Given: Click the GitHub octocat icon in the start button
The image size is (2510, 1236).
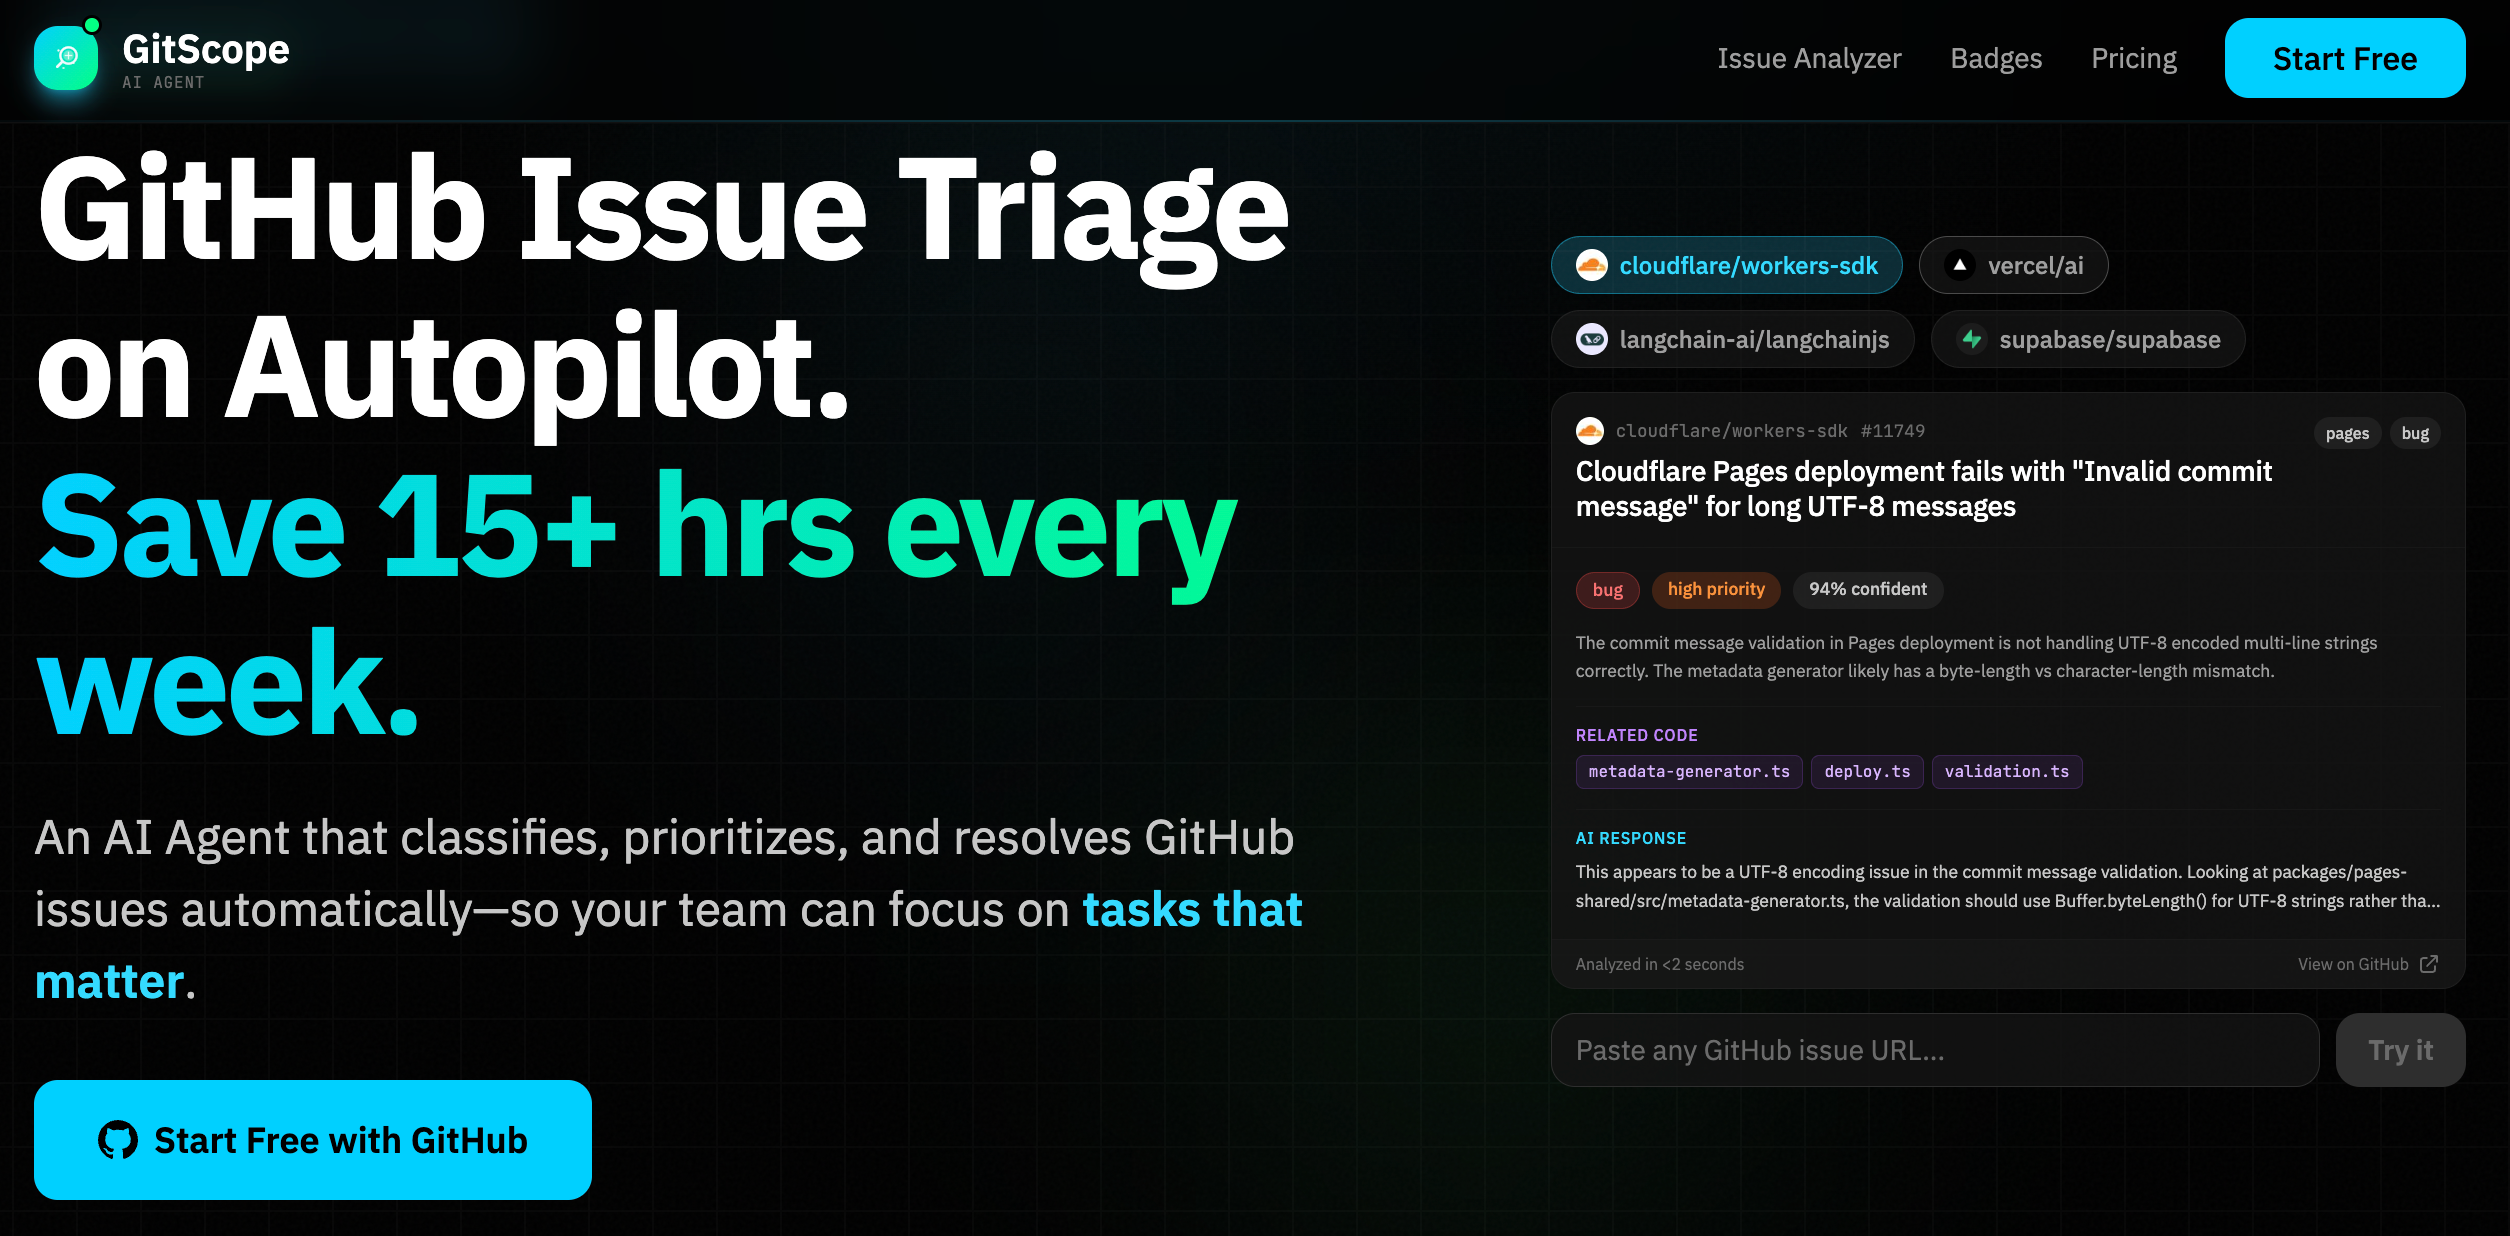Looking at the screenshot, I should pyautogui.click(x=118, y=1140).
